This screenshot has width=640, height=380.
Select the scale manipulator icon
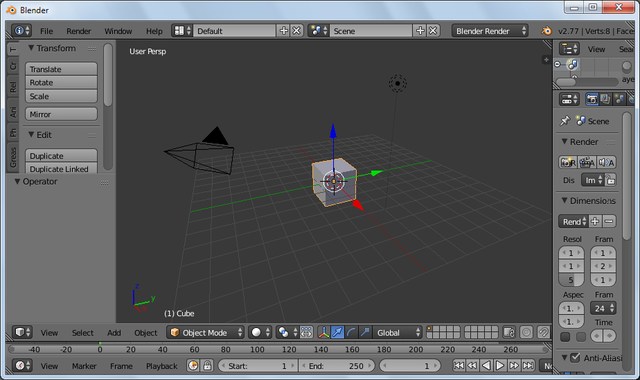point(364,332)
